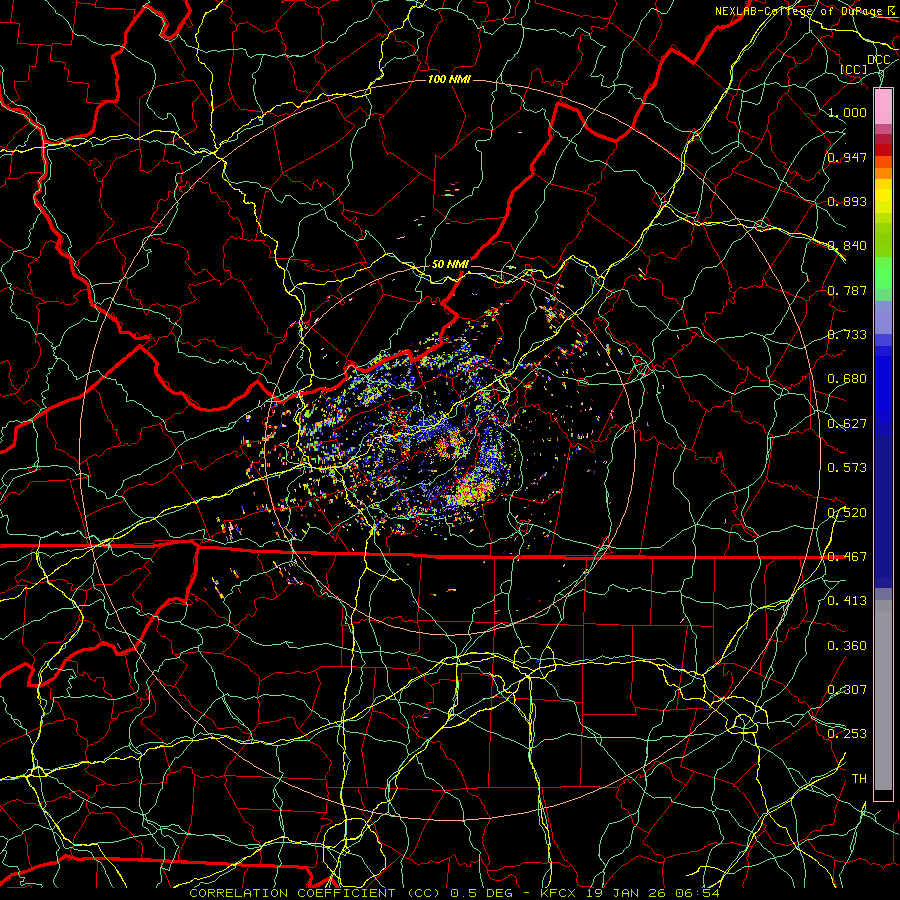Pick the periwinkle color bar segment
The image size is (900, 900).
tap(883, 318)
